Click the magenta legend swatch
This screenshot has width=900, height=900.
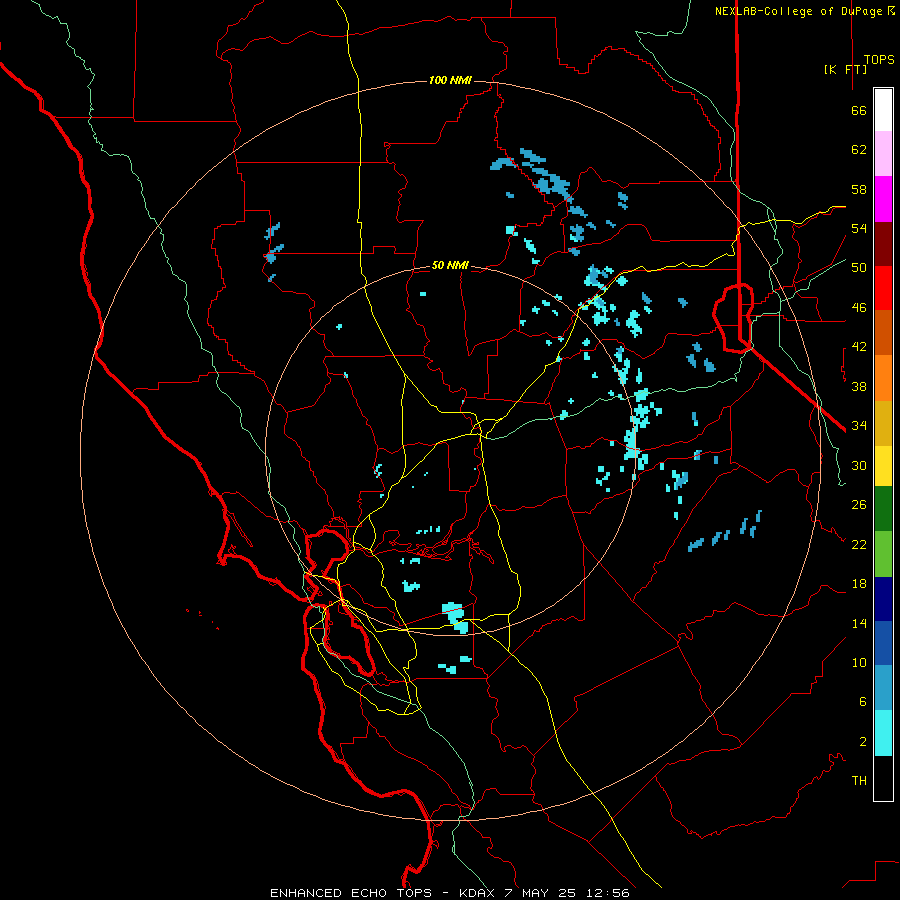[x=883, y=199]
